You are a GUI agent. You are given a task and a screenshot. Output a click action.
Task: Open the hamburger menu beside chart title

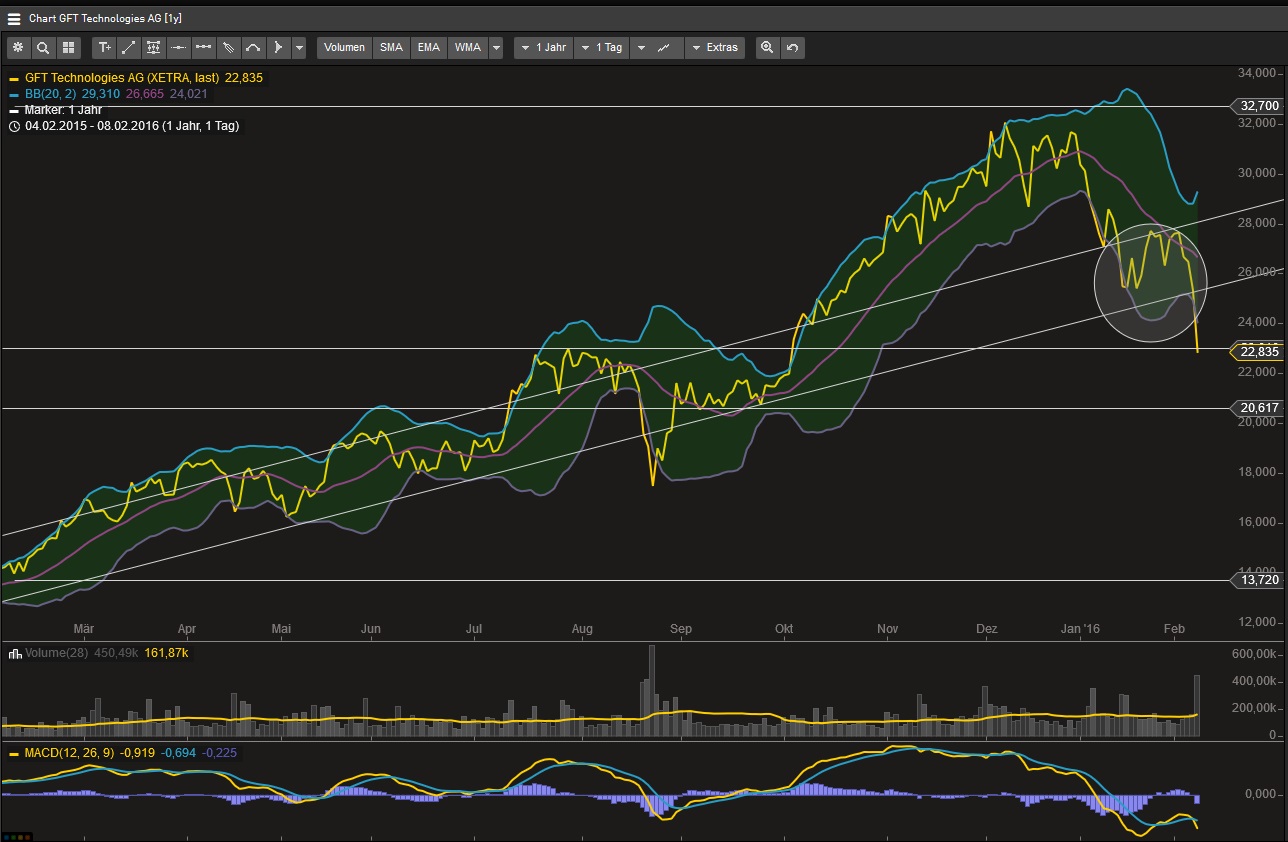[x=14, y=18]
